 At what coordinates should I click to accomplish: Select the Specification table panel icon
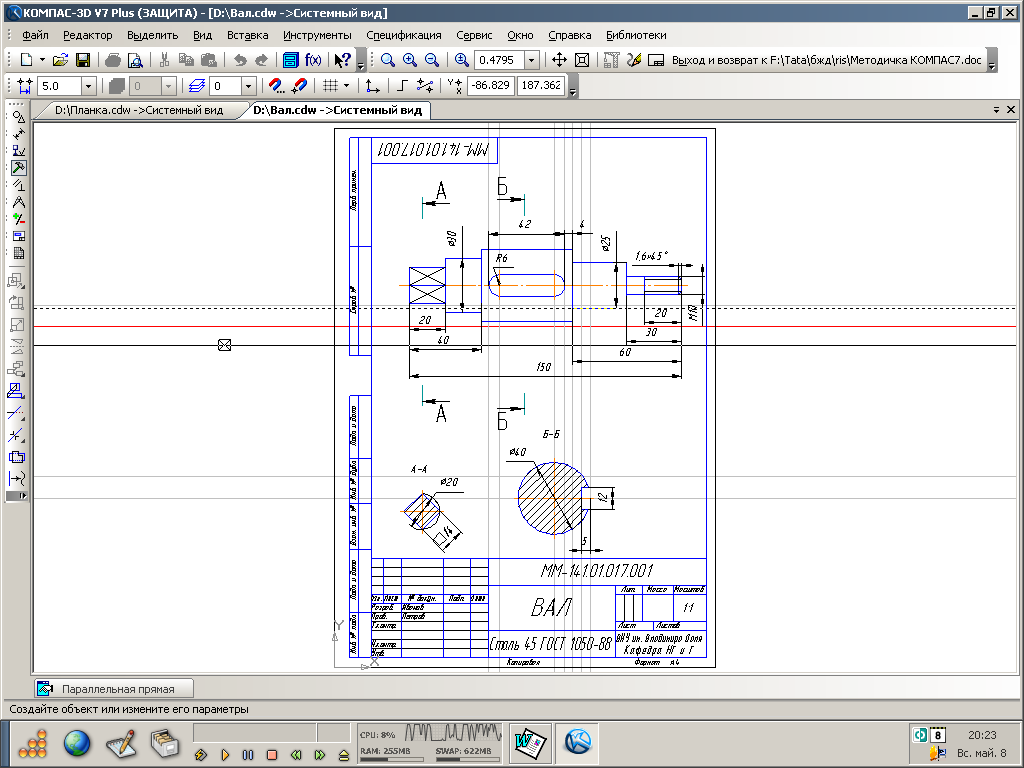click(x=18, y=253)
